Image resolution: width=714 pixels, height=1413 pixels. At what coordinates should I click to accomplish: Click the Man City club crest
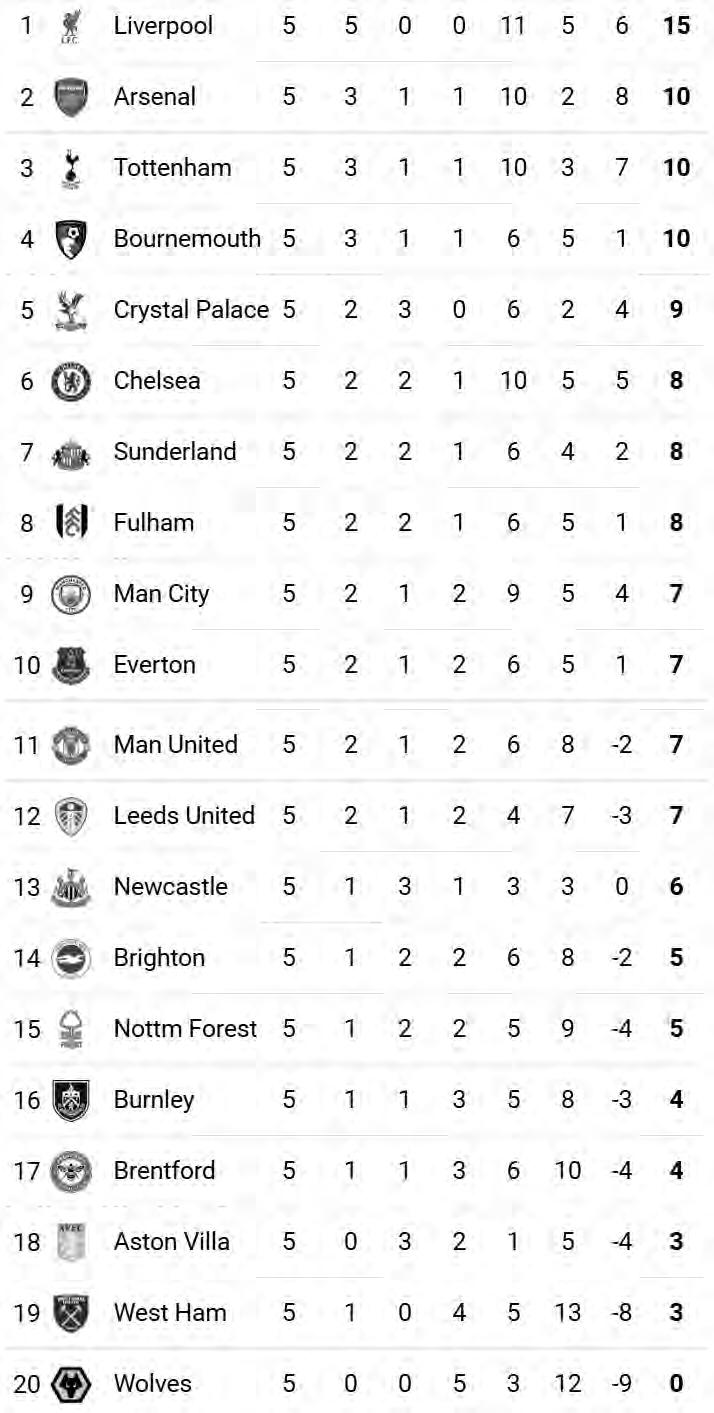click(70, 594)
